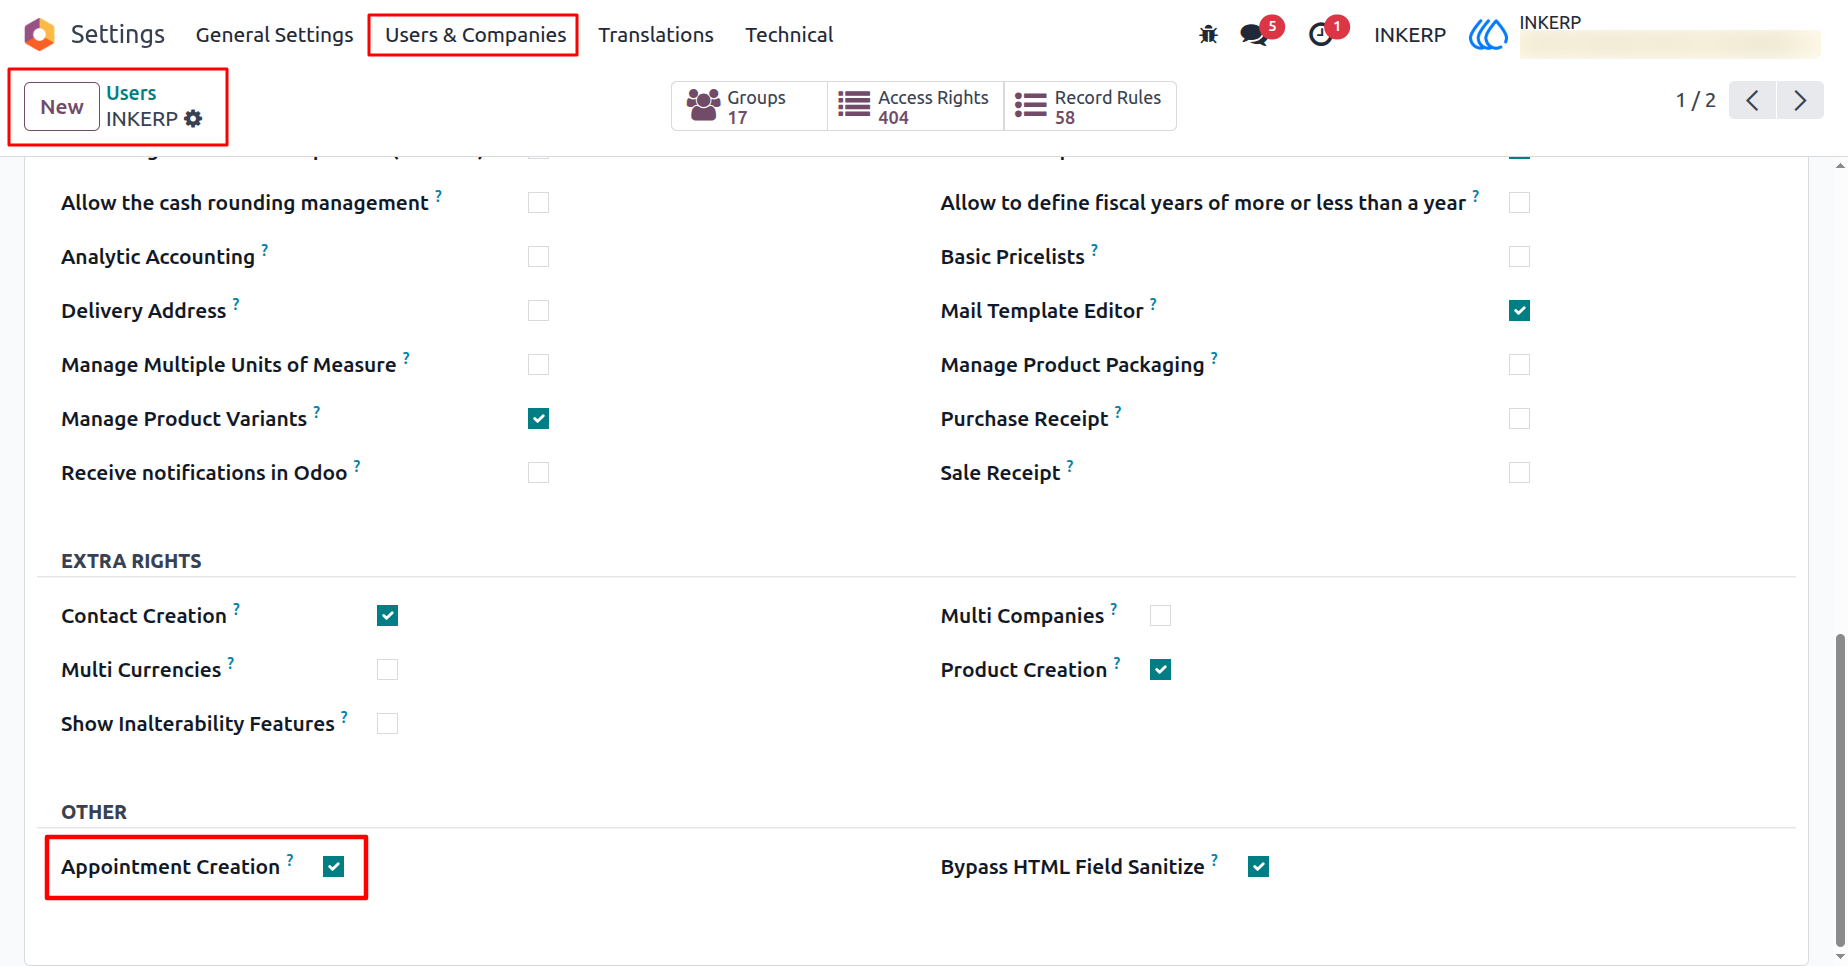Viewport: 1848px width, 966px height.
Task: Open Translations menu
Action: [x=656, y=35]
